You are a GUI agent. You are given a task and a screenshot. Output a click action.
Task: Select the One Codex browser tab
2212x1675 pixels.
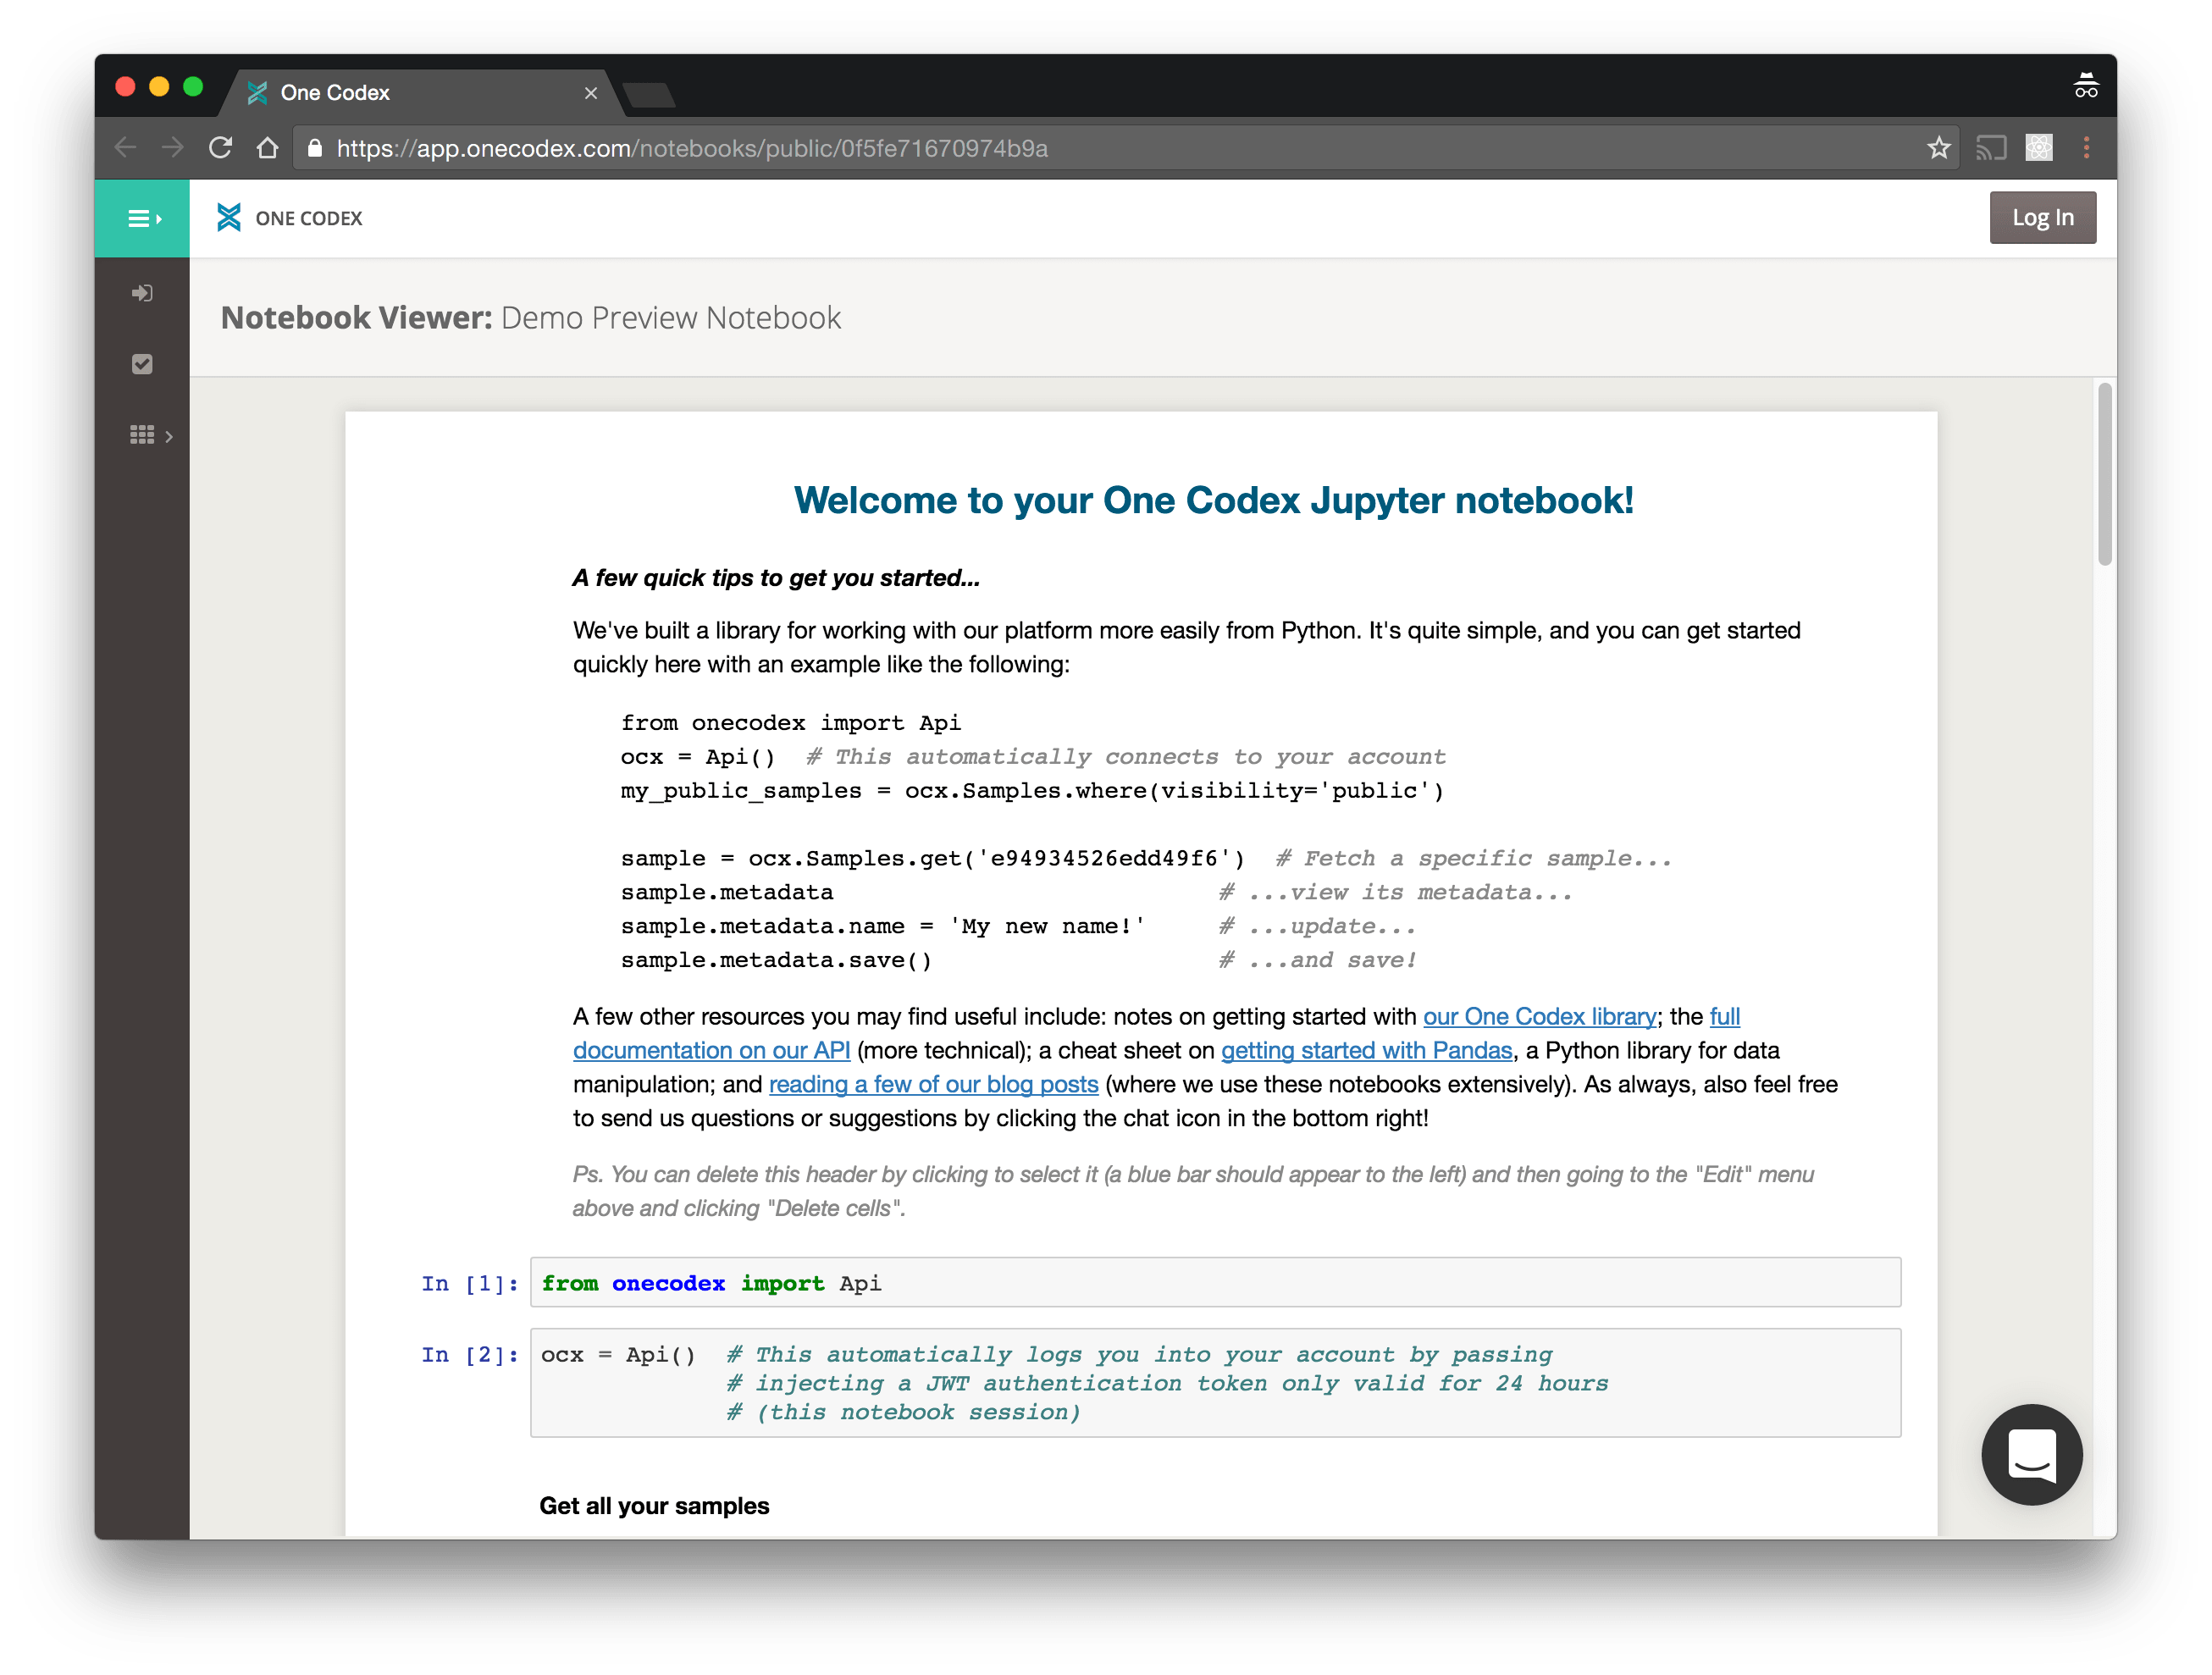point(420,93)
